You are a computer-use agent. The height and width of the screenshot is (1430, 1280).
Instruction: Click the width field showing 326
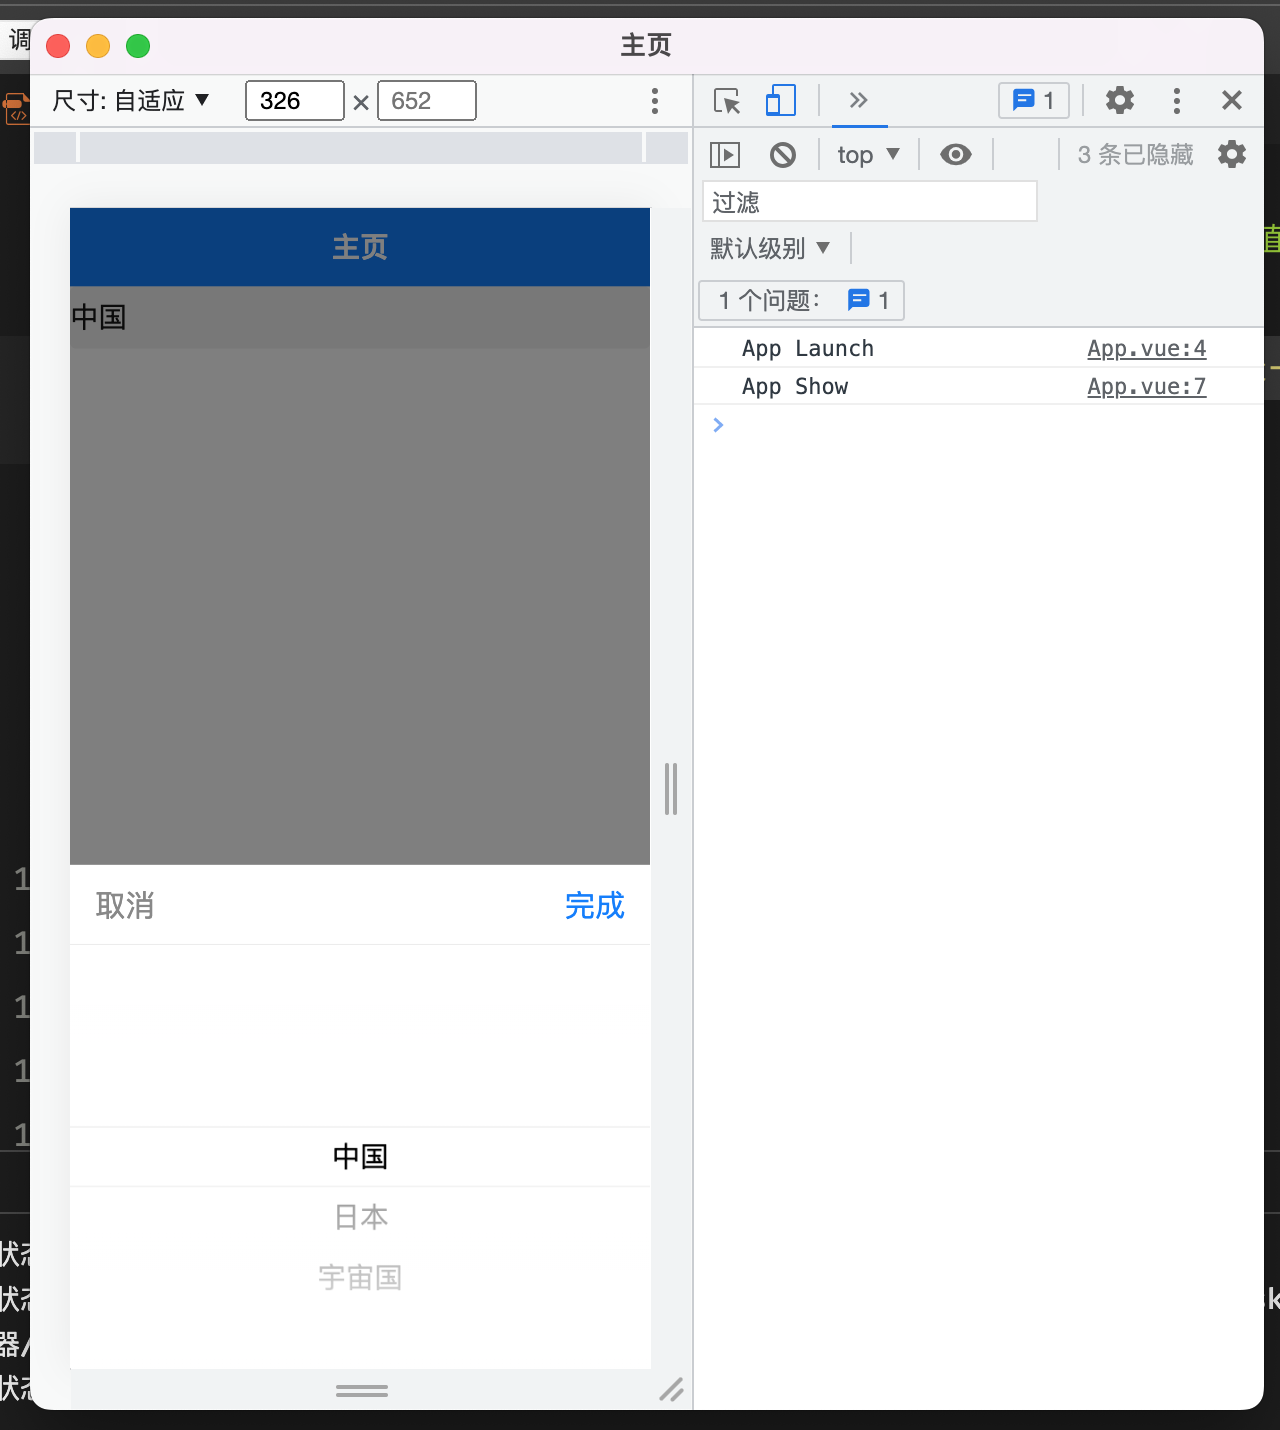tap(295, 100)
